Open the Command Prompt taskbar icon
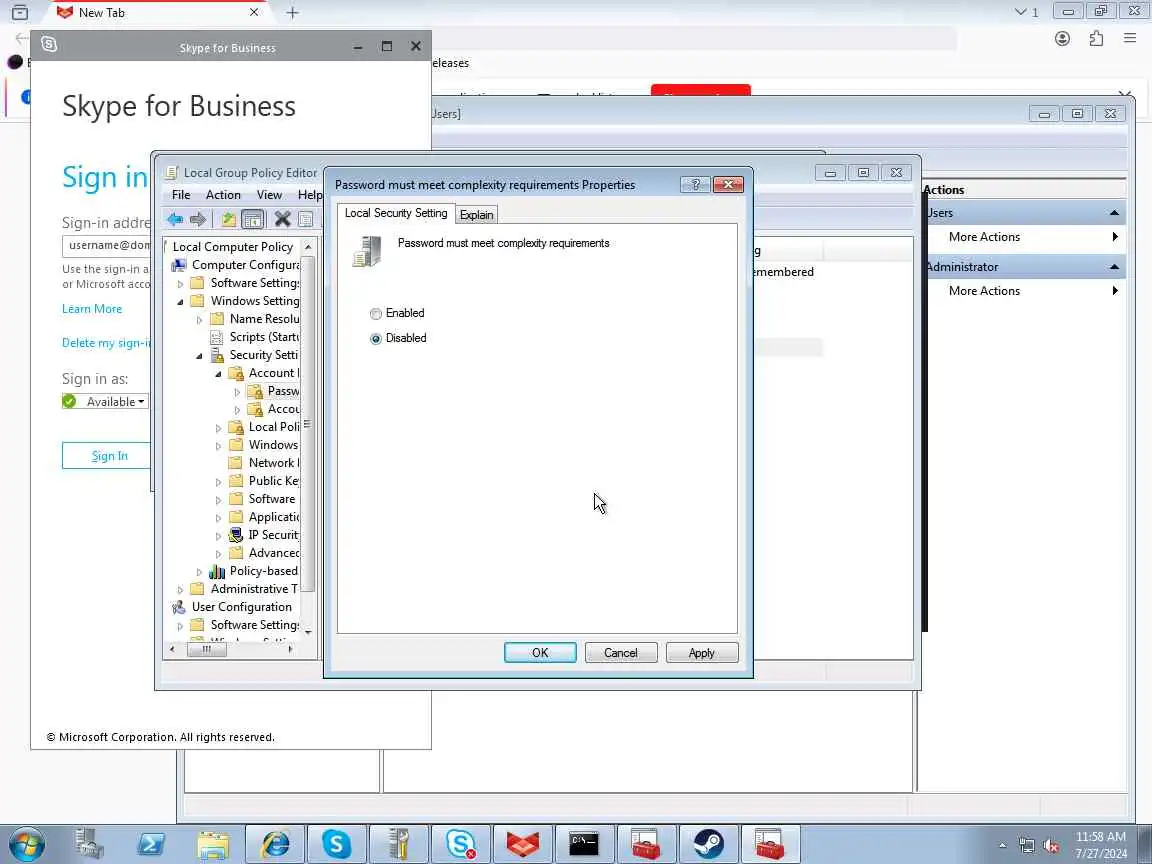Image resolution: width=1152 pixels, height=864 pixels. pos(584,844)
